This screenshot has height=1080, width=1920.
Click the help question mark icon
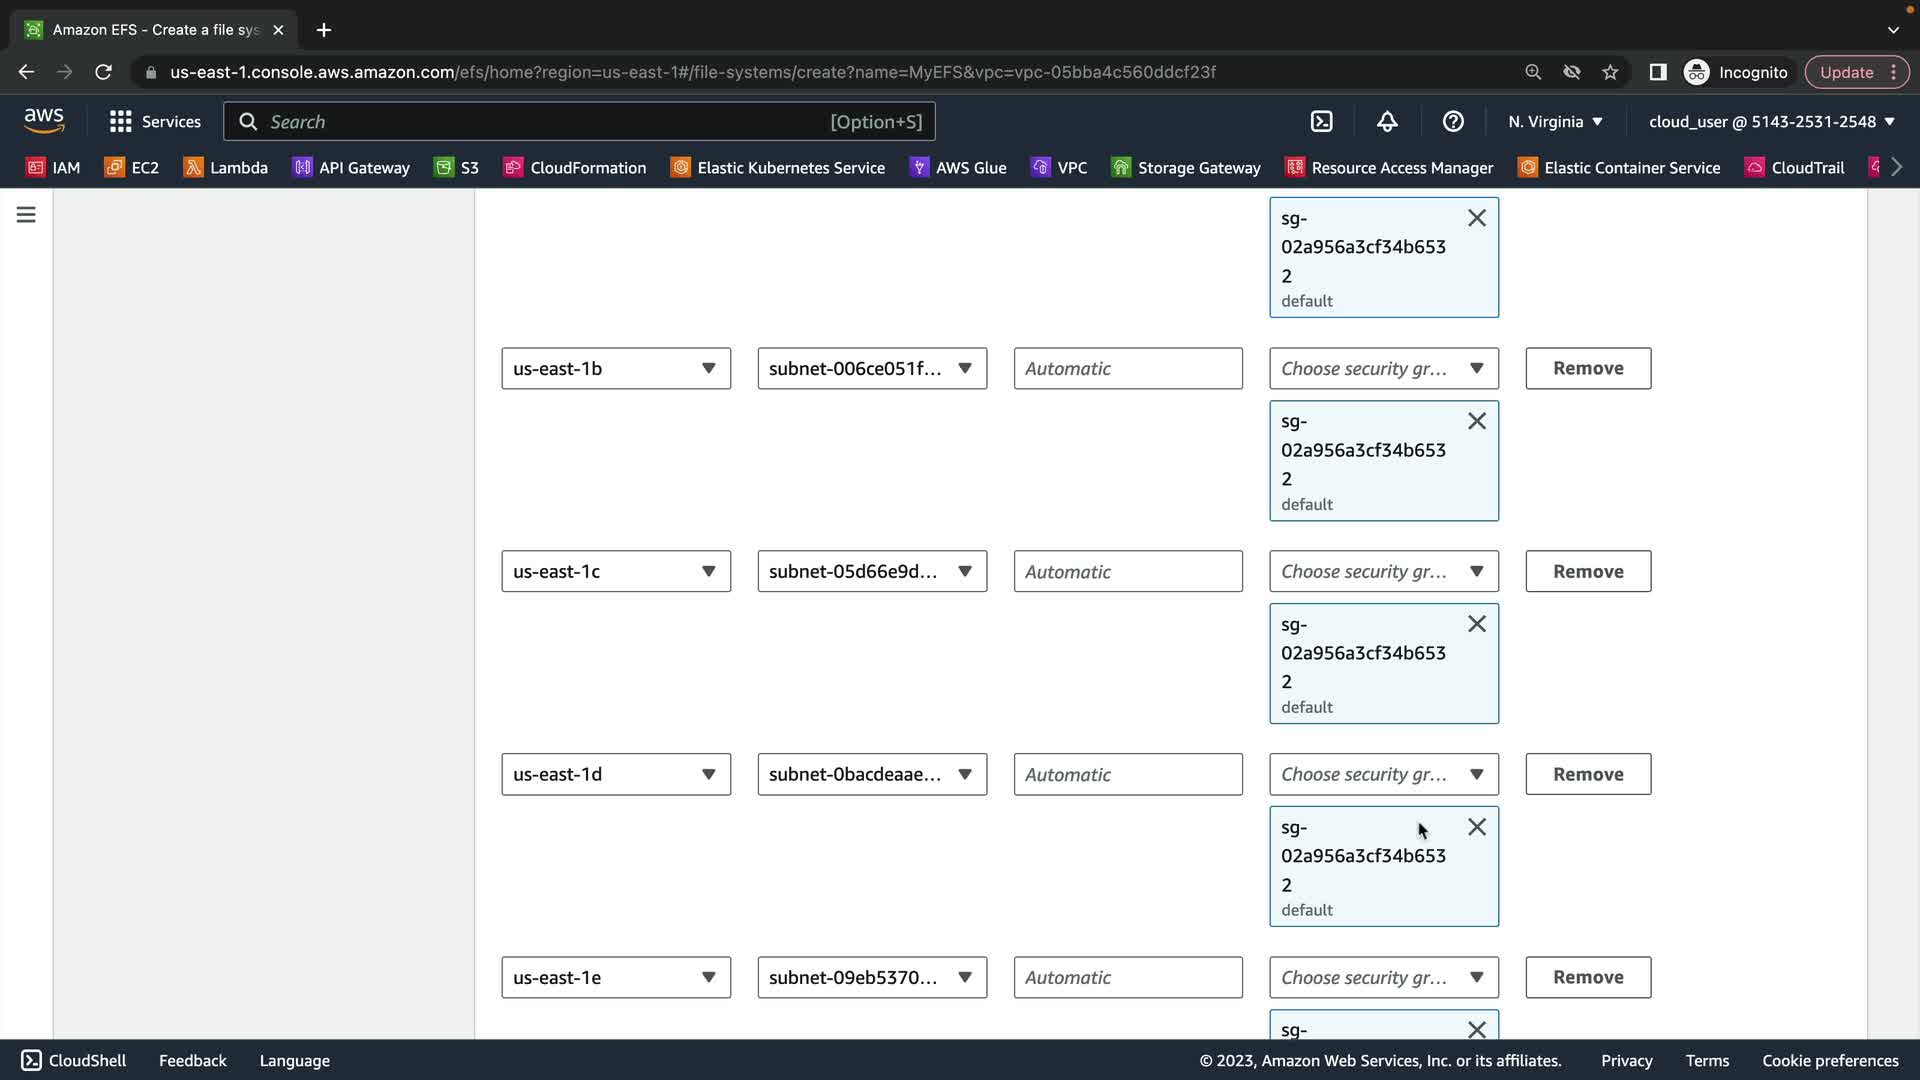point(1453,122)
